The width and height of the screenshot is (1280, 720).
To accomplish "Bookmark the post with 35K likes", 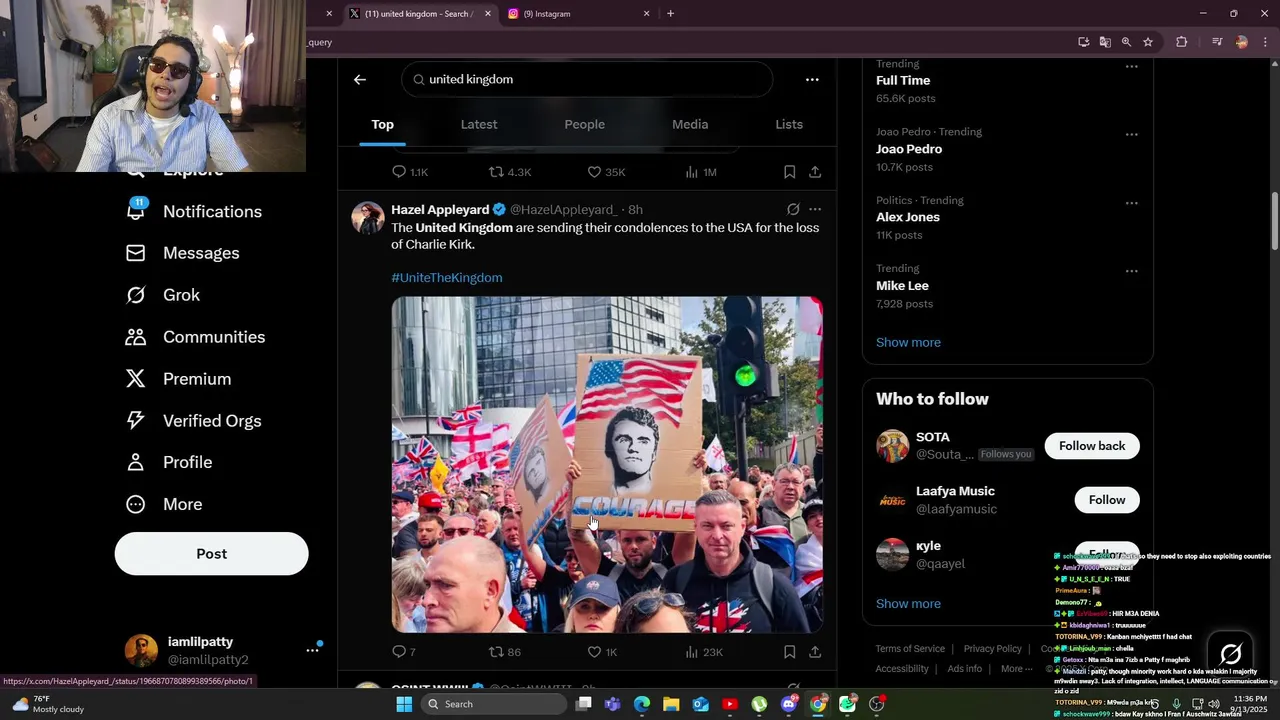I will point(789,172).
